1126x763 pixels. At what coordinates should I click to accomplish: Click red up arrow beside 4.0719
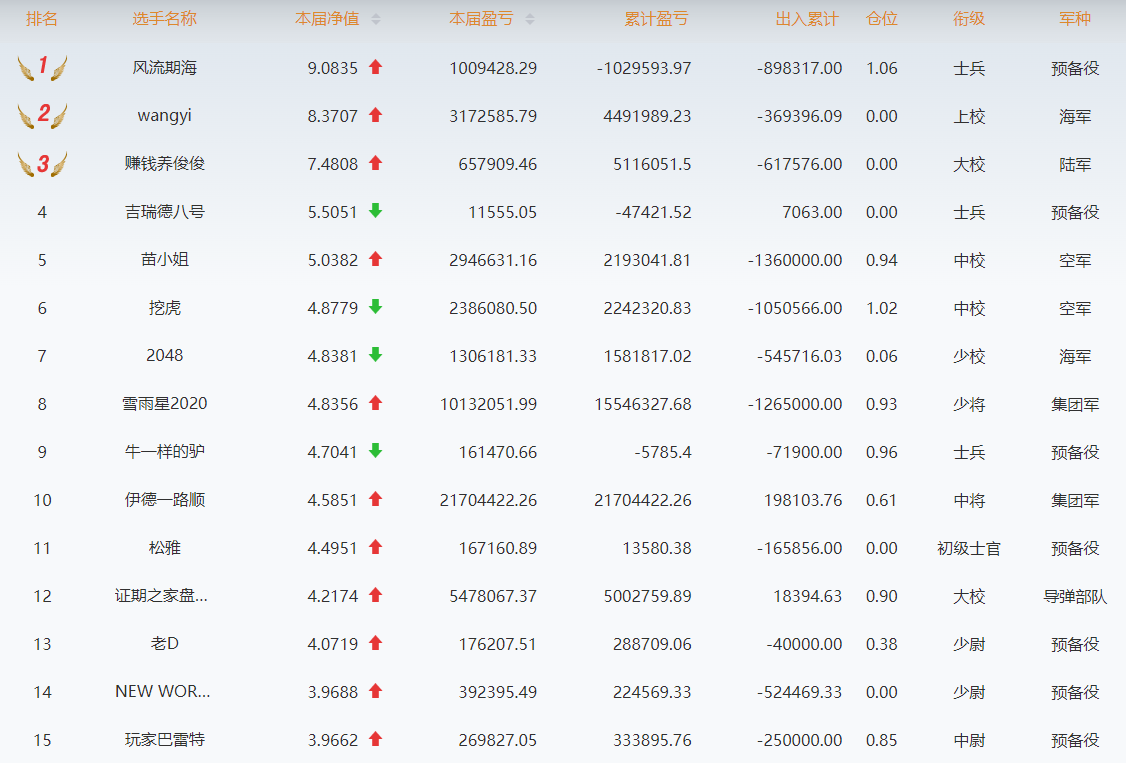(375, 643)
